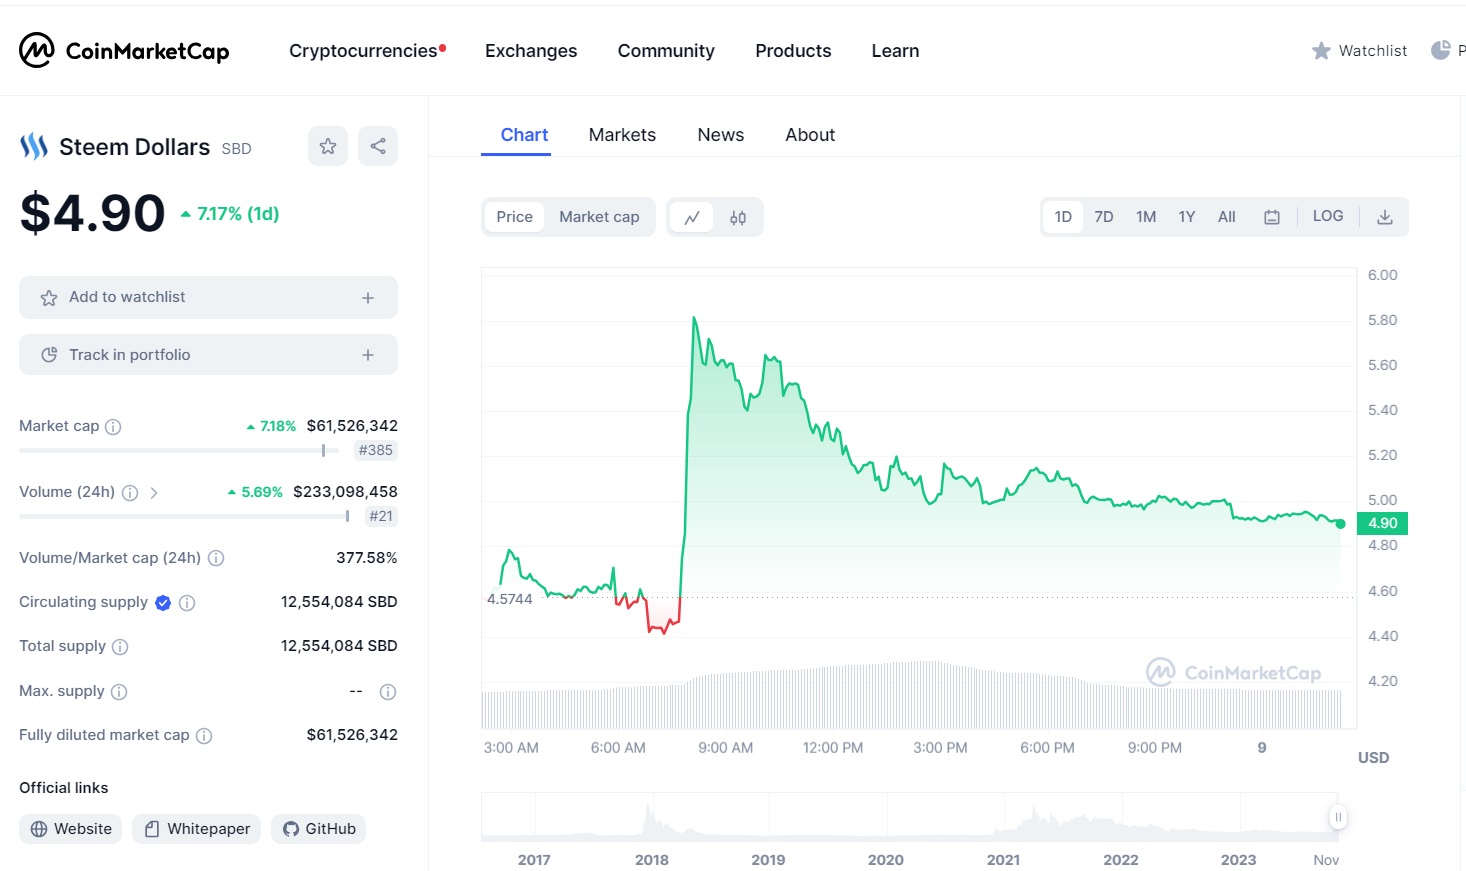Click the 4.5744 opening price label
Screen dimensions: 1466x871
pos(510,599)
